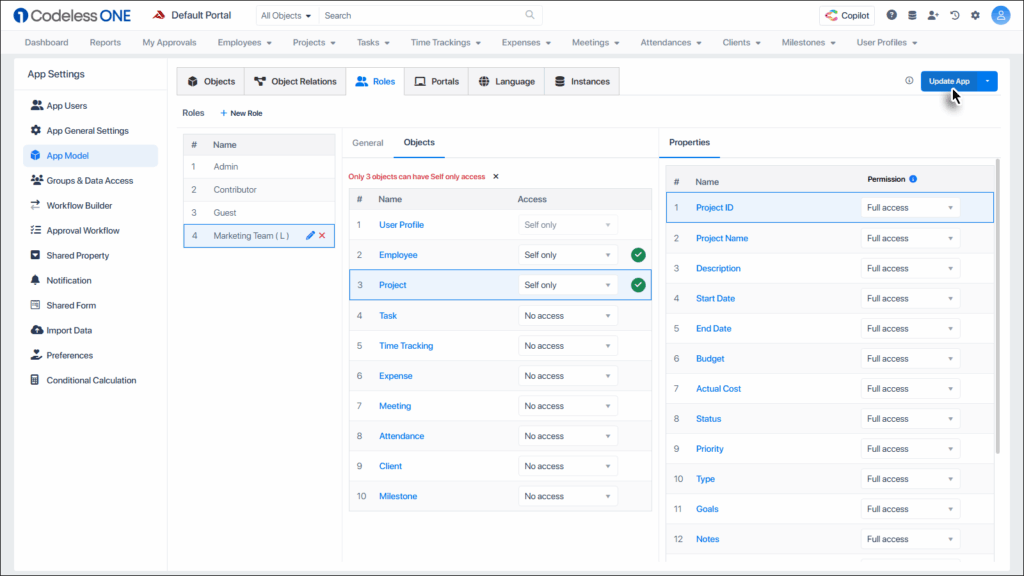Open Task access dropdown
Viewport: 1024px width, 576px height.
coord(567,315)
